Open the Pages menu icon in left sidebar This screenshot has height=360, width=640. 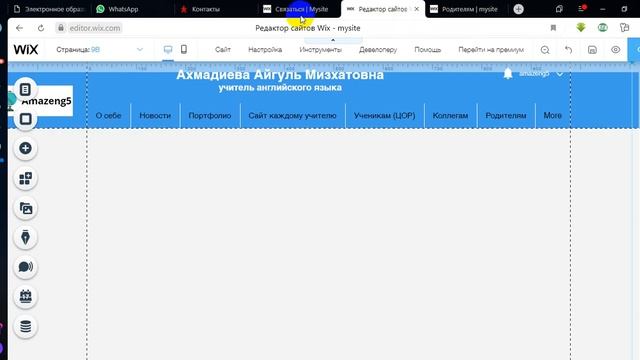[25, 89]
